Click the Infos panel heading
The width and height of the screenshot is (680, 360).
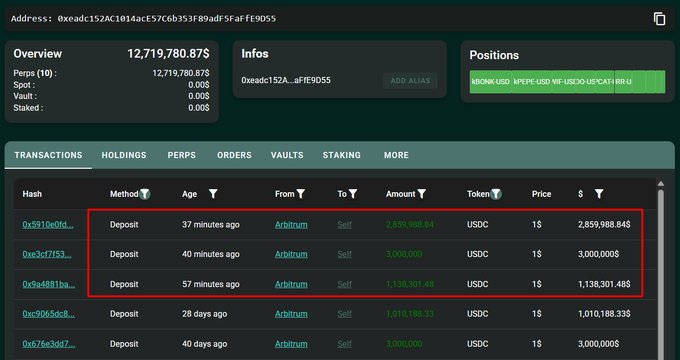coord(255,54)
